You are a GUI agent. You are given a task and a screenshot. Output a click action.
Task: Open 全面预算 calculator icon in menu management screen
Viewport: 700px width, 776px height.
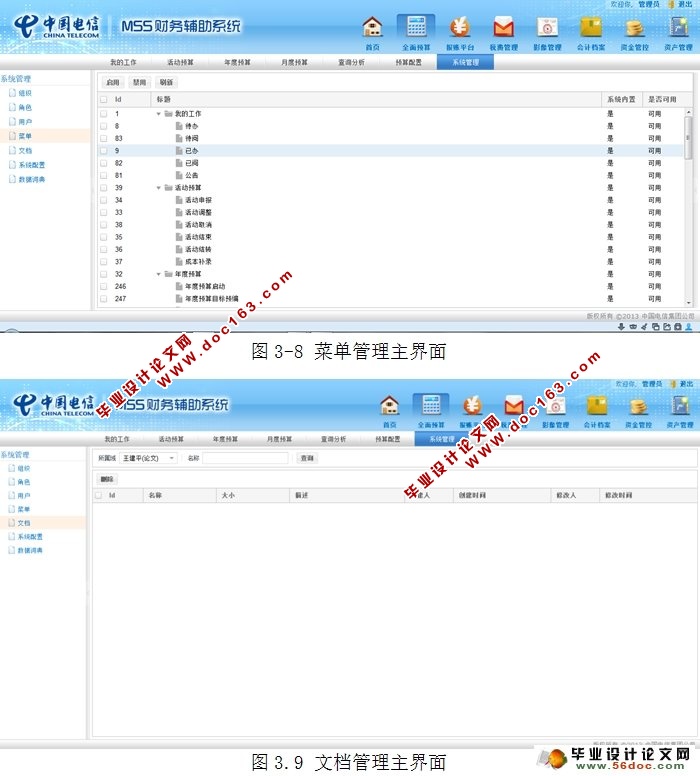tap(416, 26)
